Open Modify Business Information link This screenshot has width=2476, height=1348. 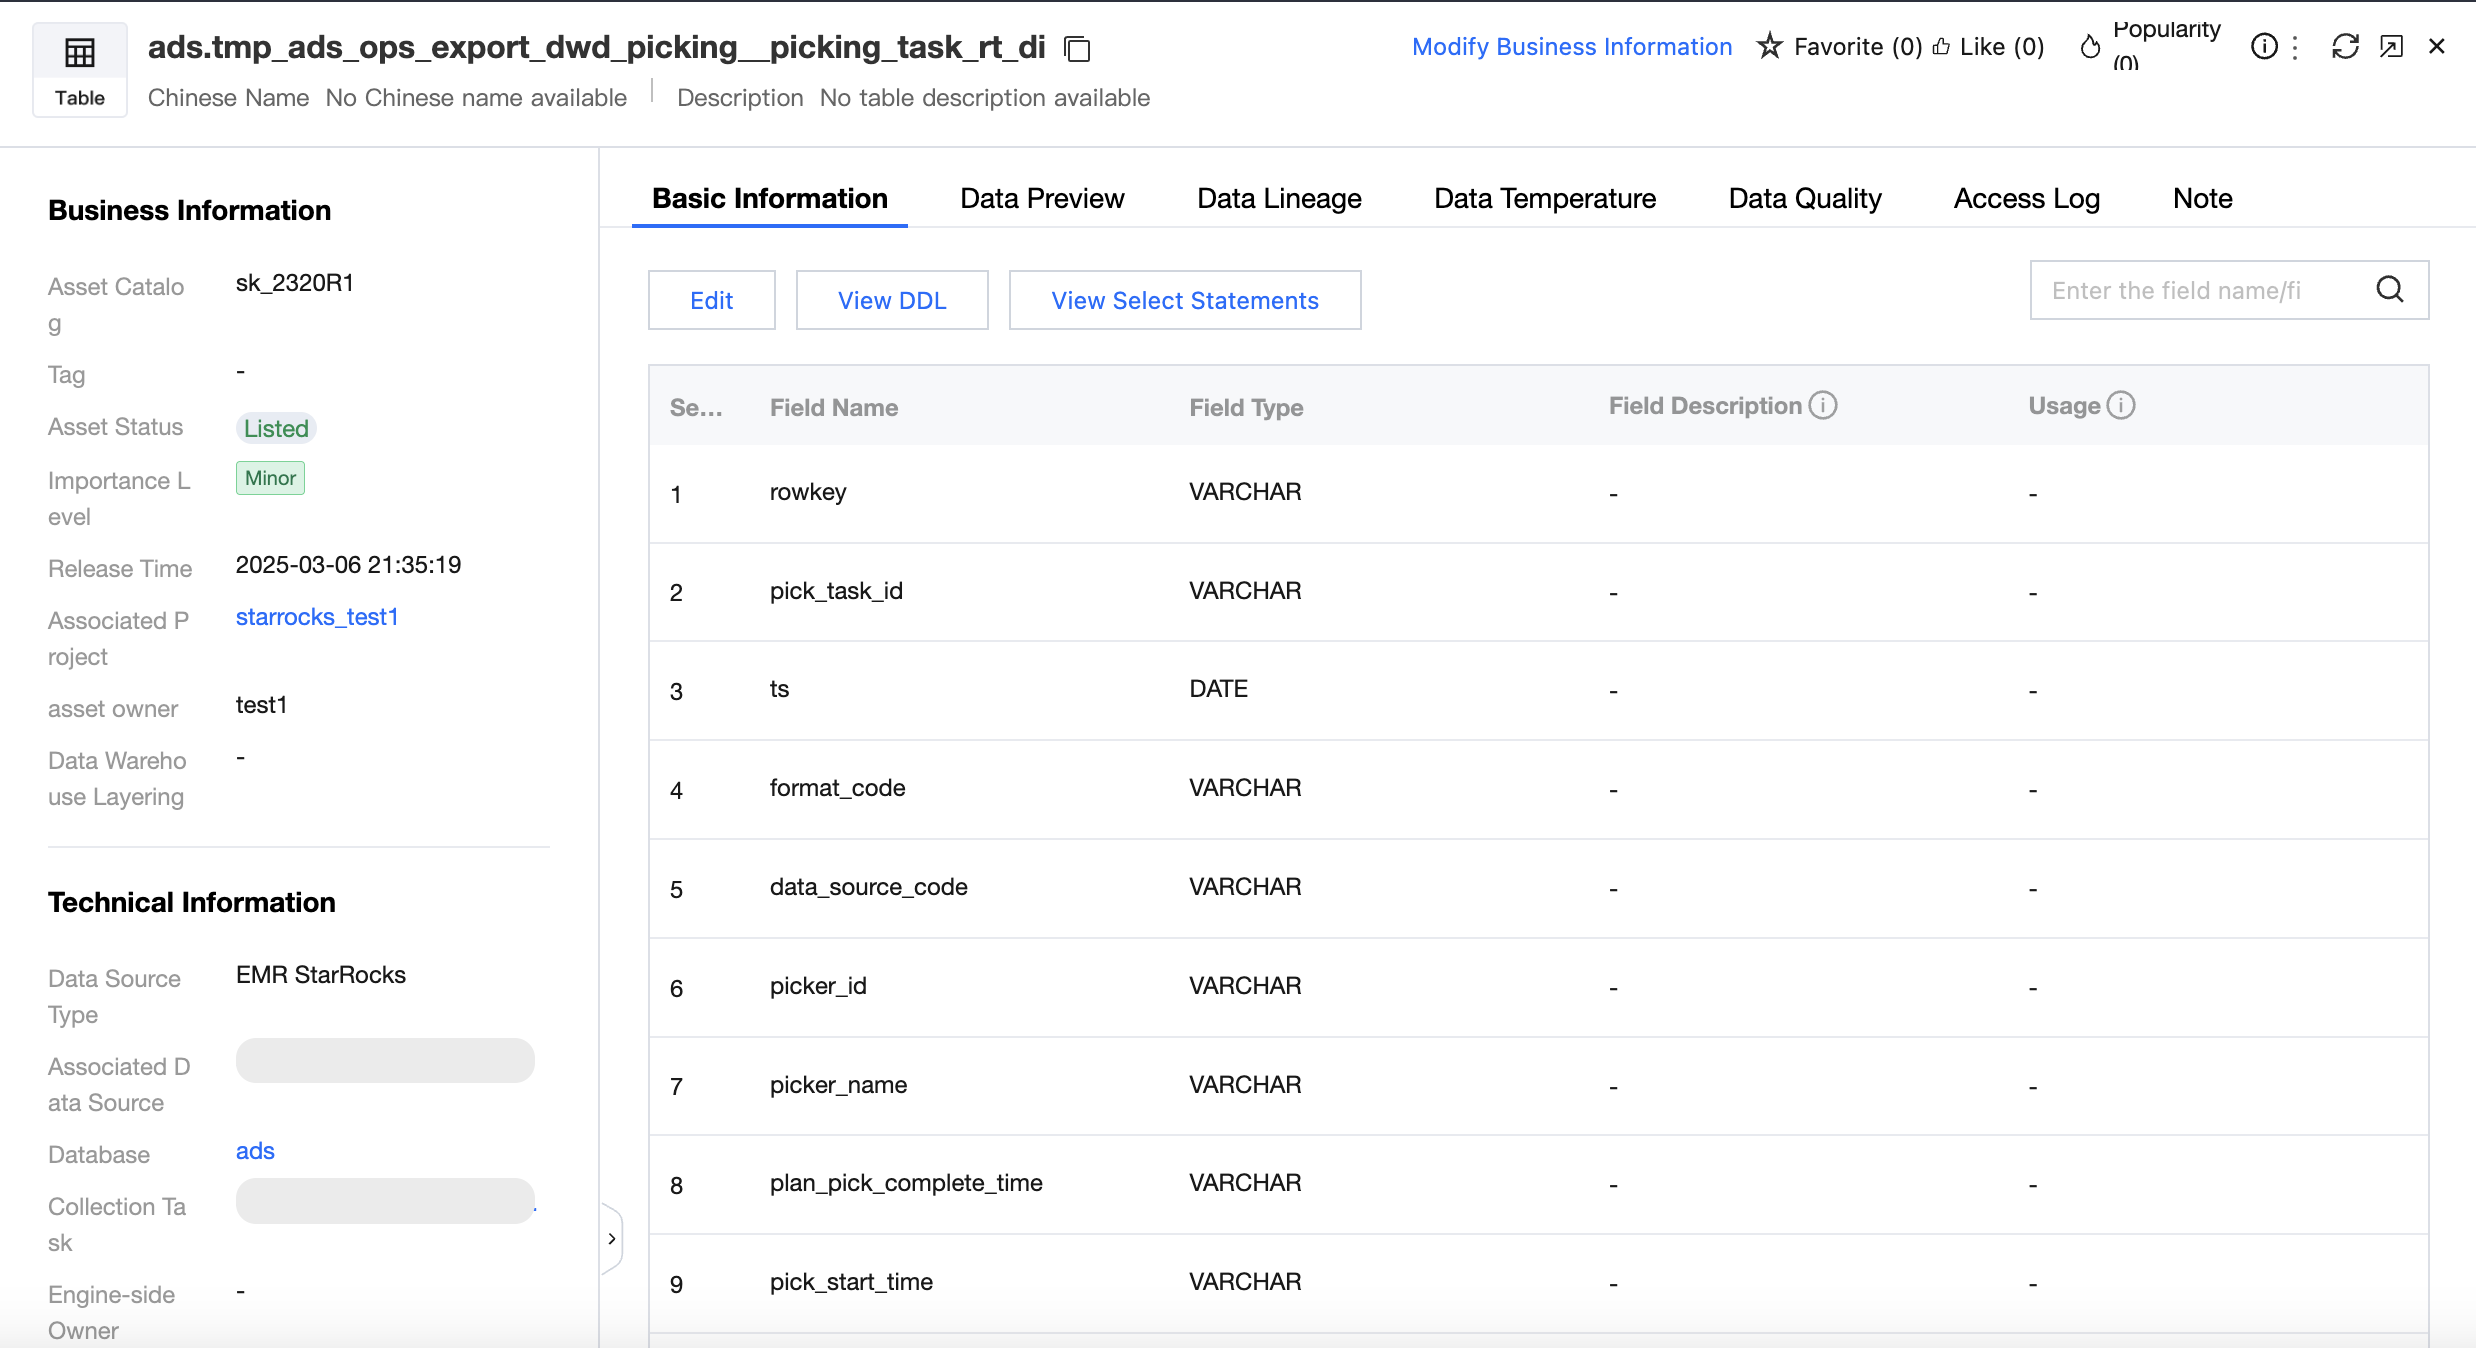pyautogui.click(x=1571, y=47)
